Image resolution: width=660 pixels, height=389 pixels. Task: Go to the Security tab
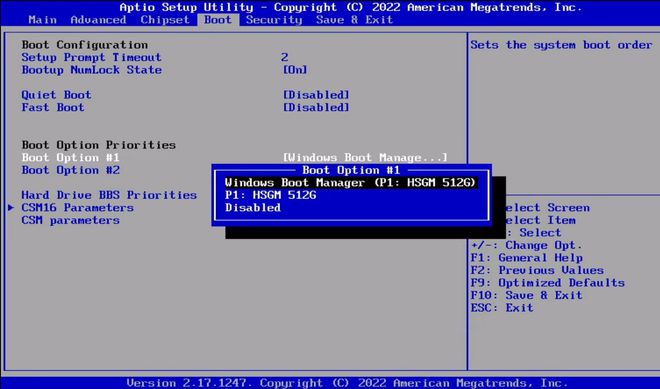coord(274,20)
